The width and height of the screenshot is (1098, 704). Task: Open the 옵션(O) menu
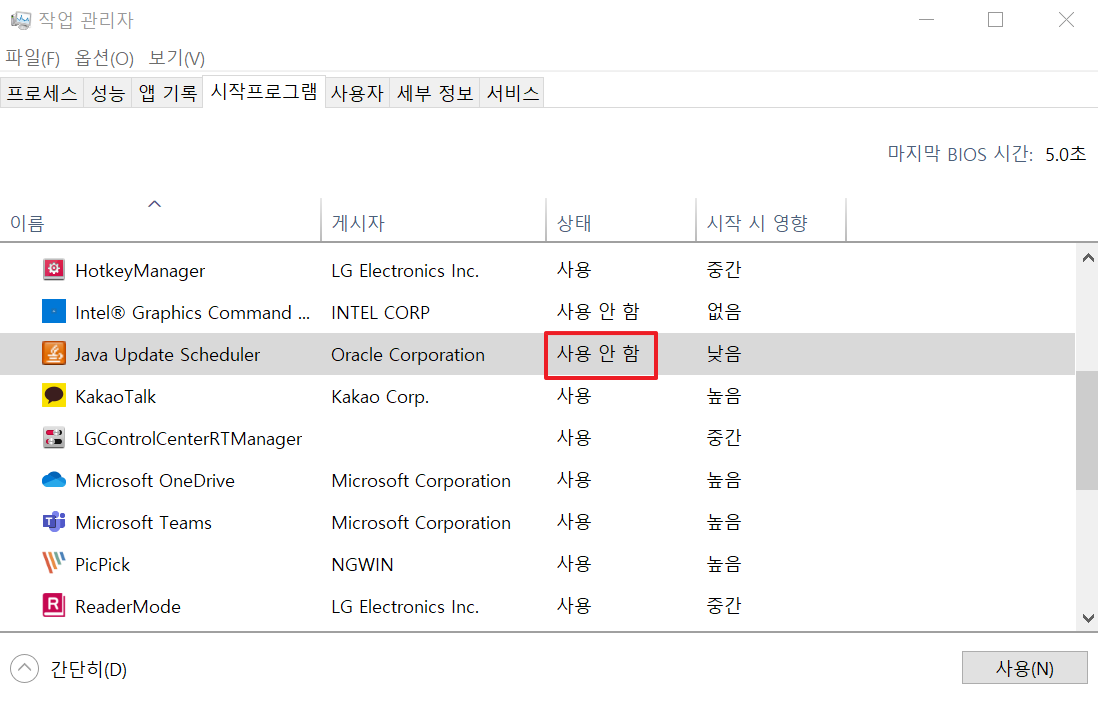pyautogui.click(x=103, y=58)
